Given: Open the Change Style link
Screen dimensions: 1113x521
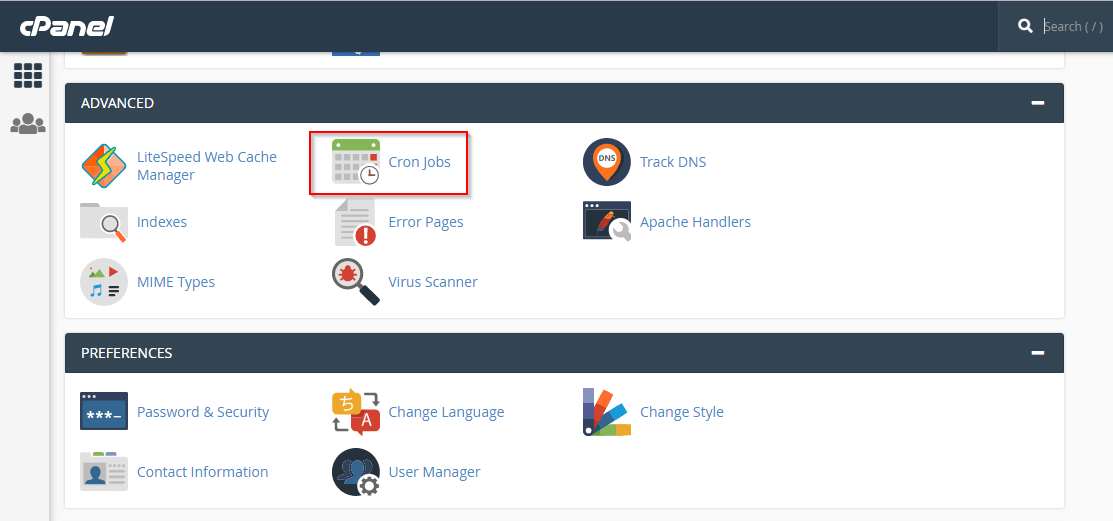Looking at the screenshot, I should (682, 412).
